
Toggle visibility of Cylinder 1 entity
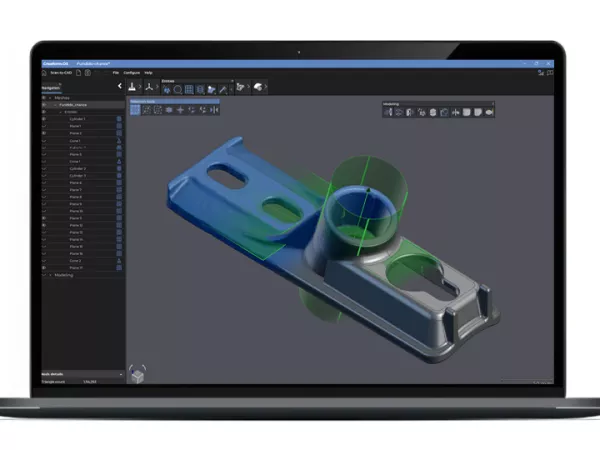44,119
